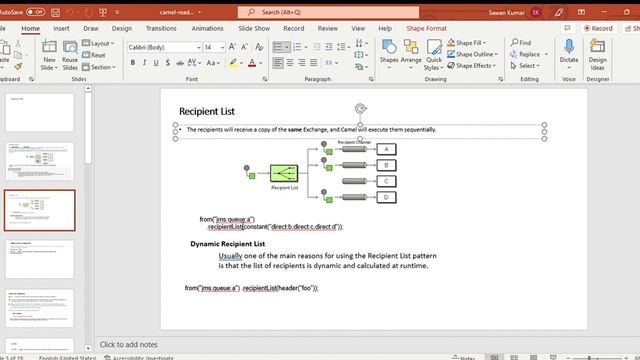Convert to SmartArt icon
Image resolution: width=640 pixels, height=360 pixels.
click(361, 67)
